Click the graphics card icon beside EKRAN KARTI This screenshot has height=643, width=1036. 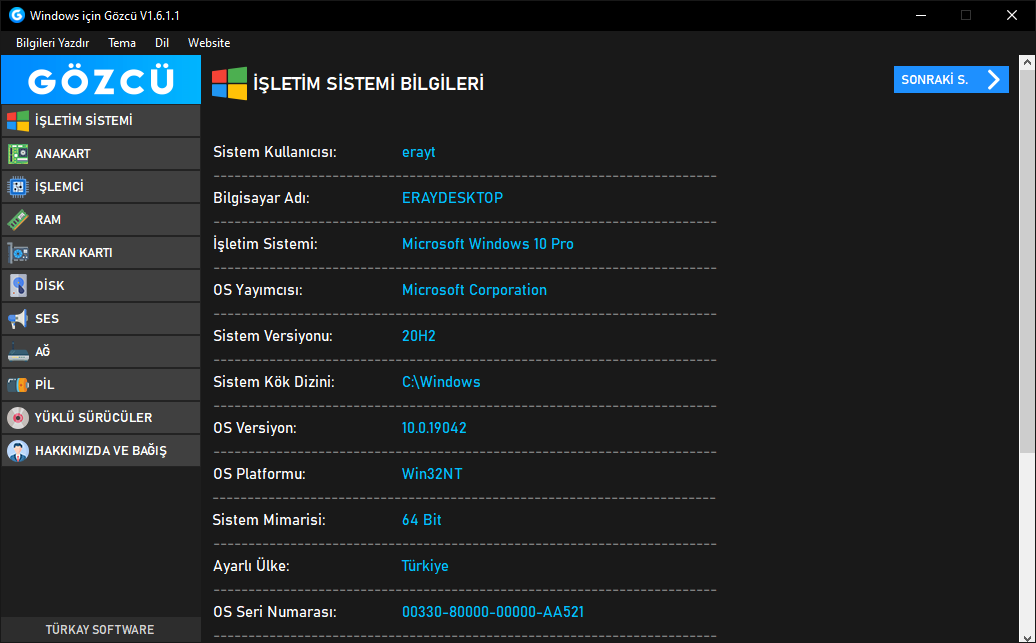18,253
